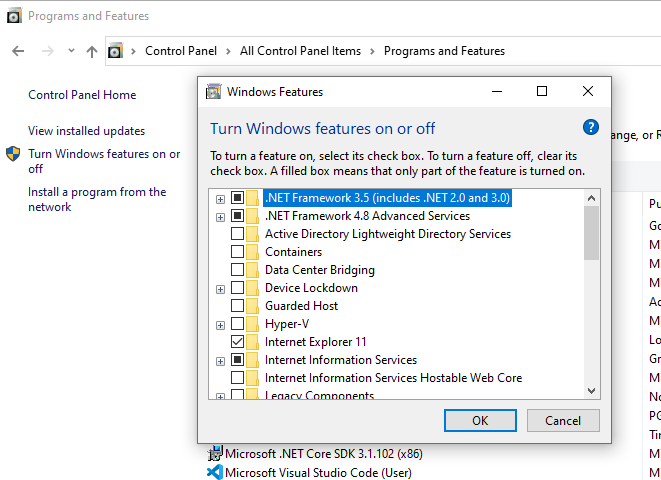The image size is (661, 480).
Task: Click folder icon beside Guarded Host
Action: (x=253, y=306)
